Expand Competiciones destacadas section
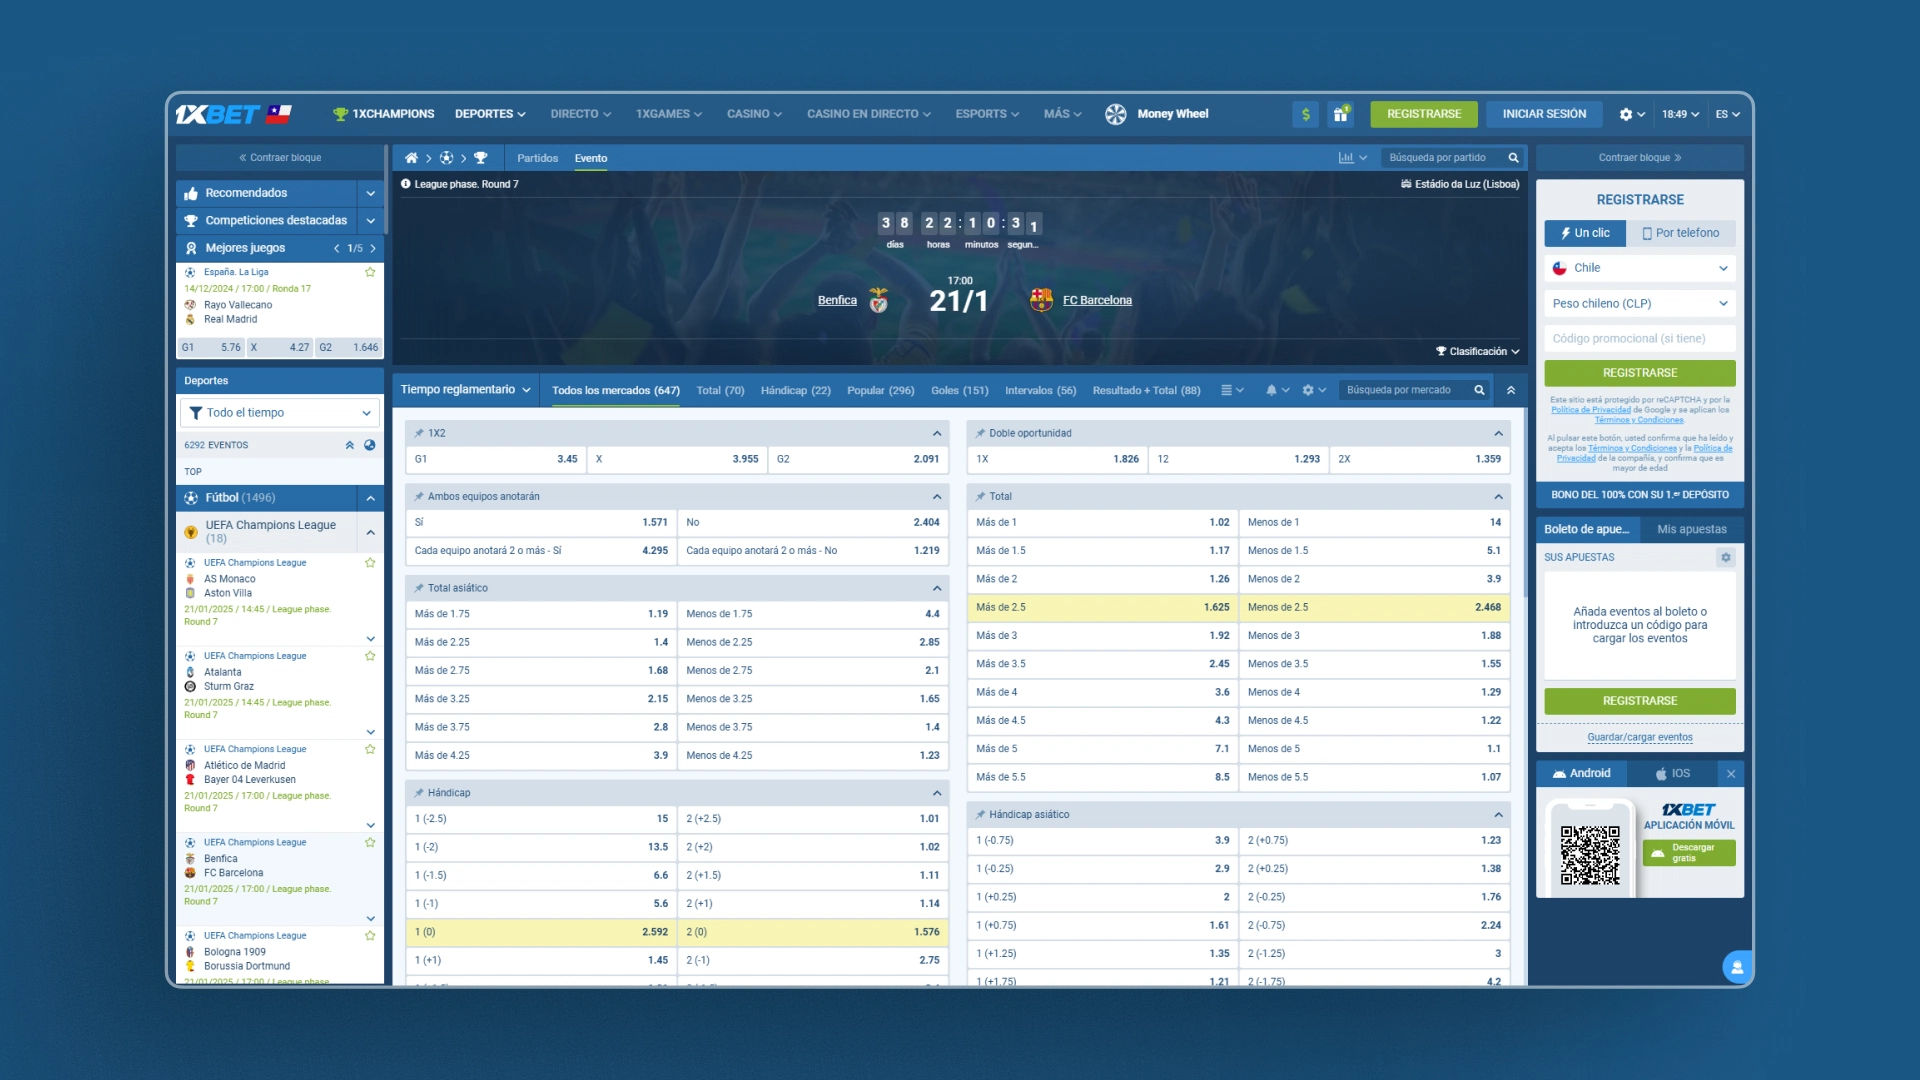Viewport: 1920px width, 1080px height. coord(370,220)
